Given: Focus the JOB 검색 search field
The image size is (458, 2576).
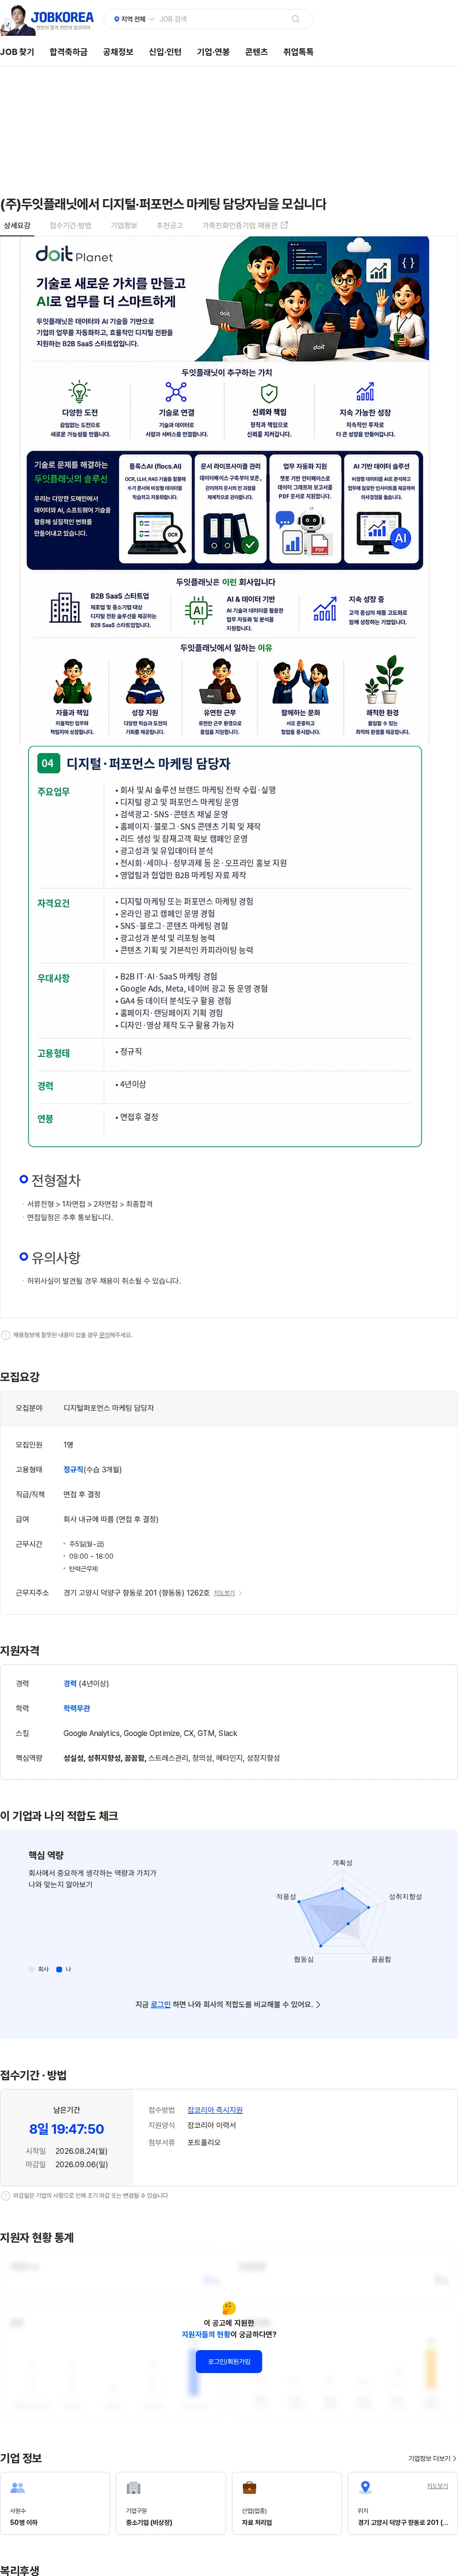Looking at the screenshot, I should pos(222,19).
